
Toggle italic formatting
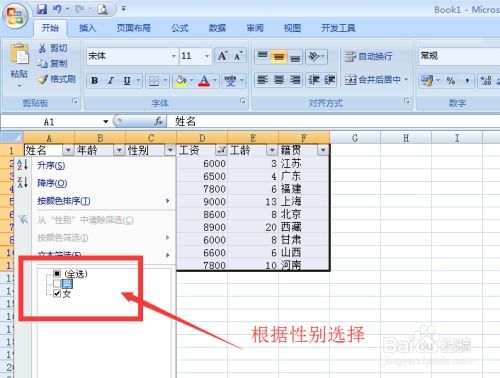tap(111, 81)
